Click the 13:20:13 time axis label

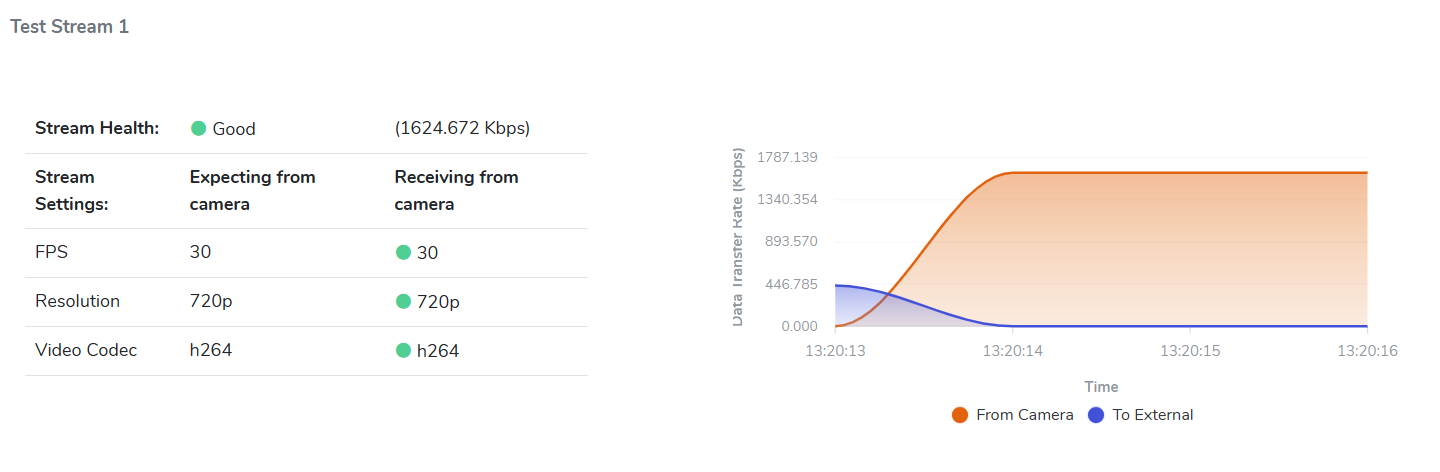click(836, 351)
